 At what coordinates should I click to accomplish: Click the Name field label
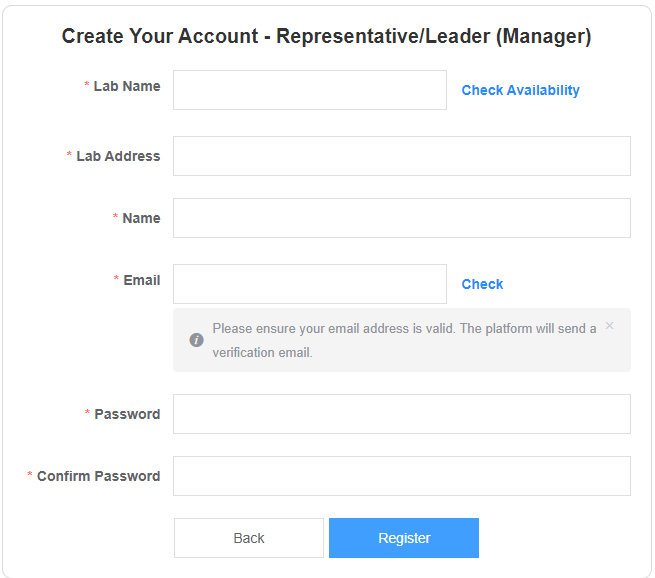pos(141,218)
